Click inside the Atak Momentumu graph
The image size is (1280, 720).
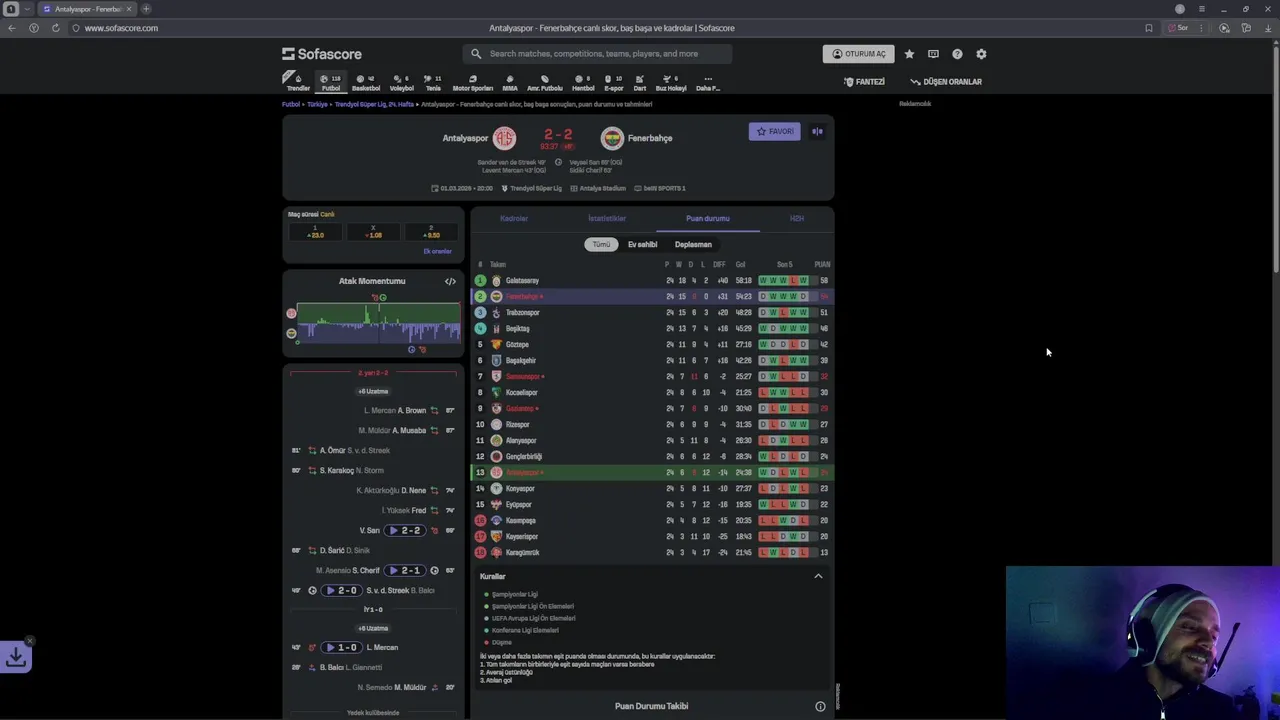point(379,322)
